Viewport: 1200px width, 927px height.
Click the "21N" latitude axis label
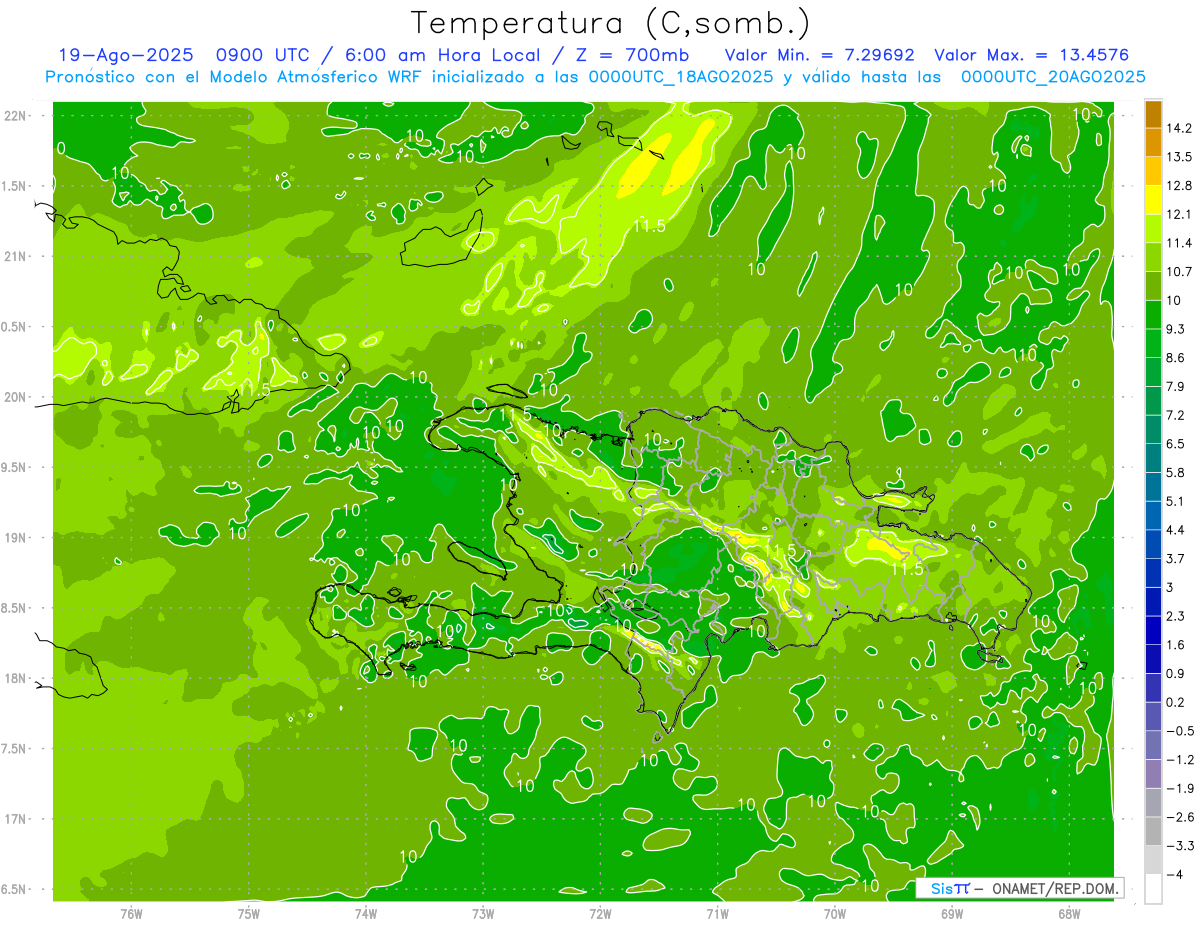point(15,256)
